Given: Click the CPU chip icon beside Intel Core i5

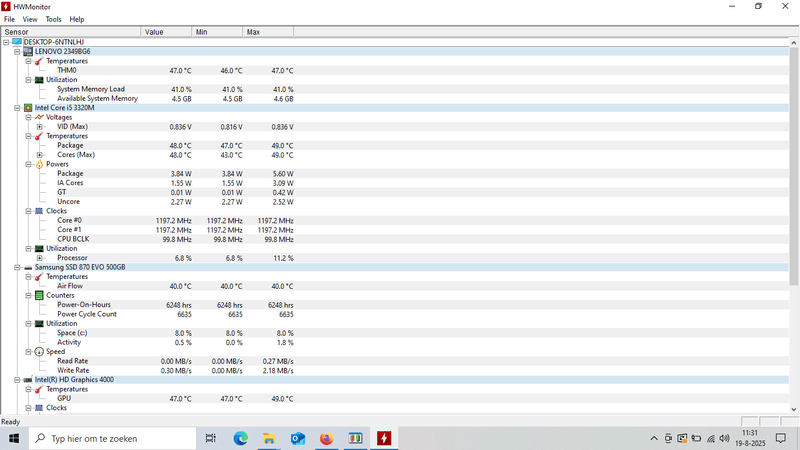Looking at the screenshot, I should 28,108.
